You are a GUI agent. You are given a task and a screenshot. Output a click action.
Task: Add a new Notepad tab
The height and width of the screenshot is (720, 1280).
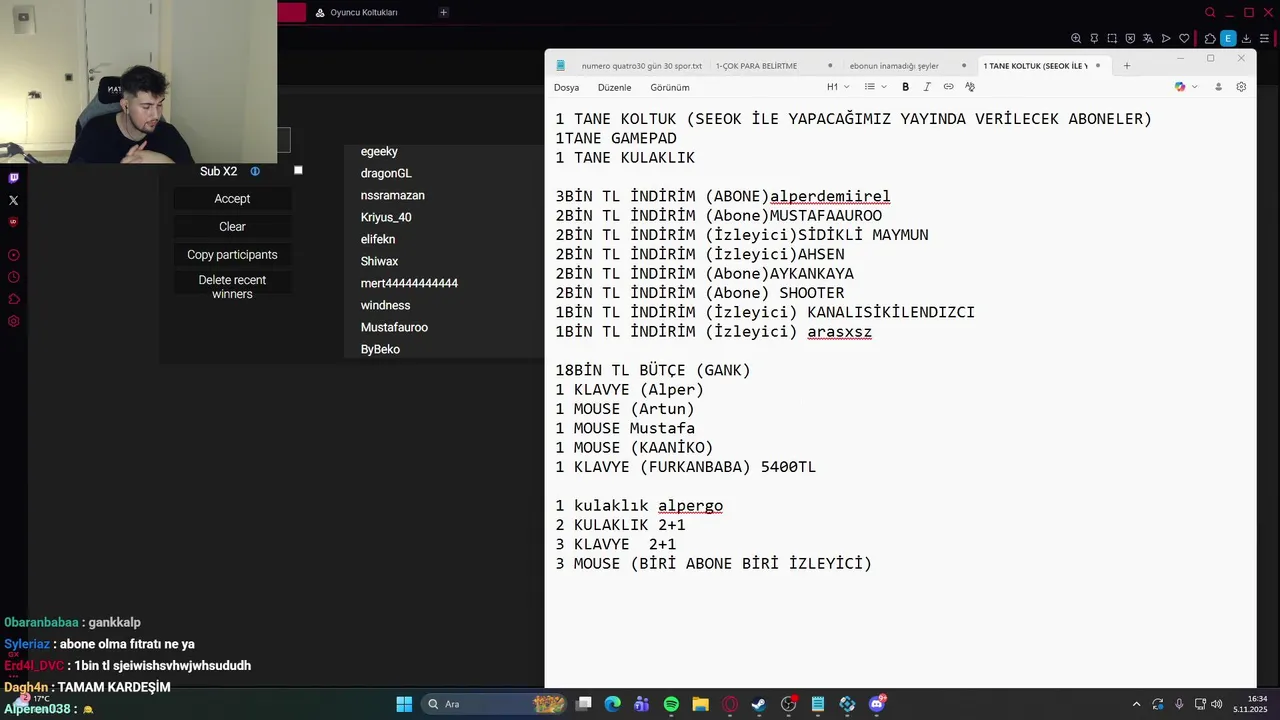pyautogui.click(x=1127, y=66)
